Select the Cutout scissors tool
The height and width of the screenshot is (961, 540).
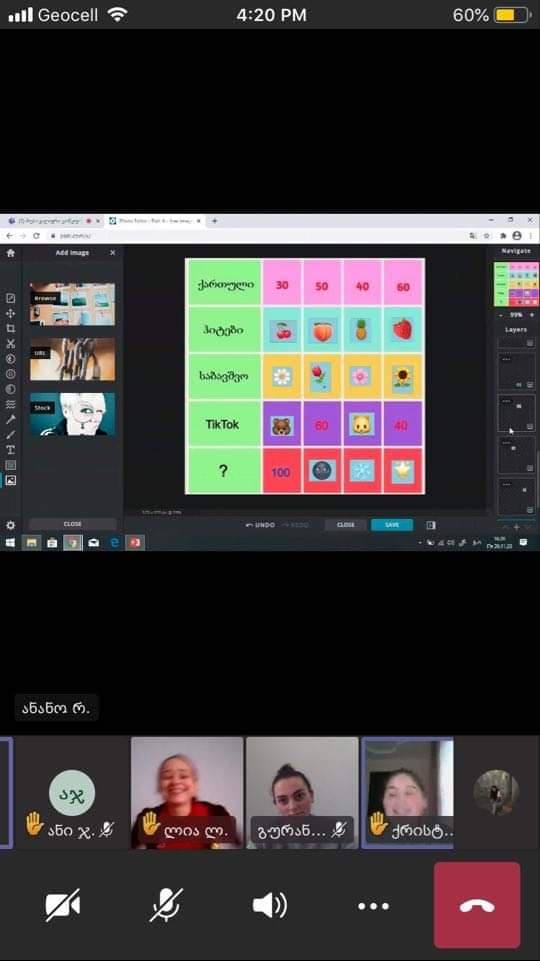[x=10, y=344]
